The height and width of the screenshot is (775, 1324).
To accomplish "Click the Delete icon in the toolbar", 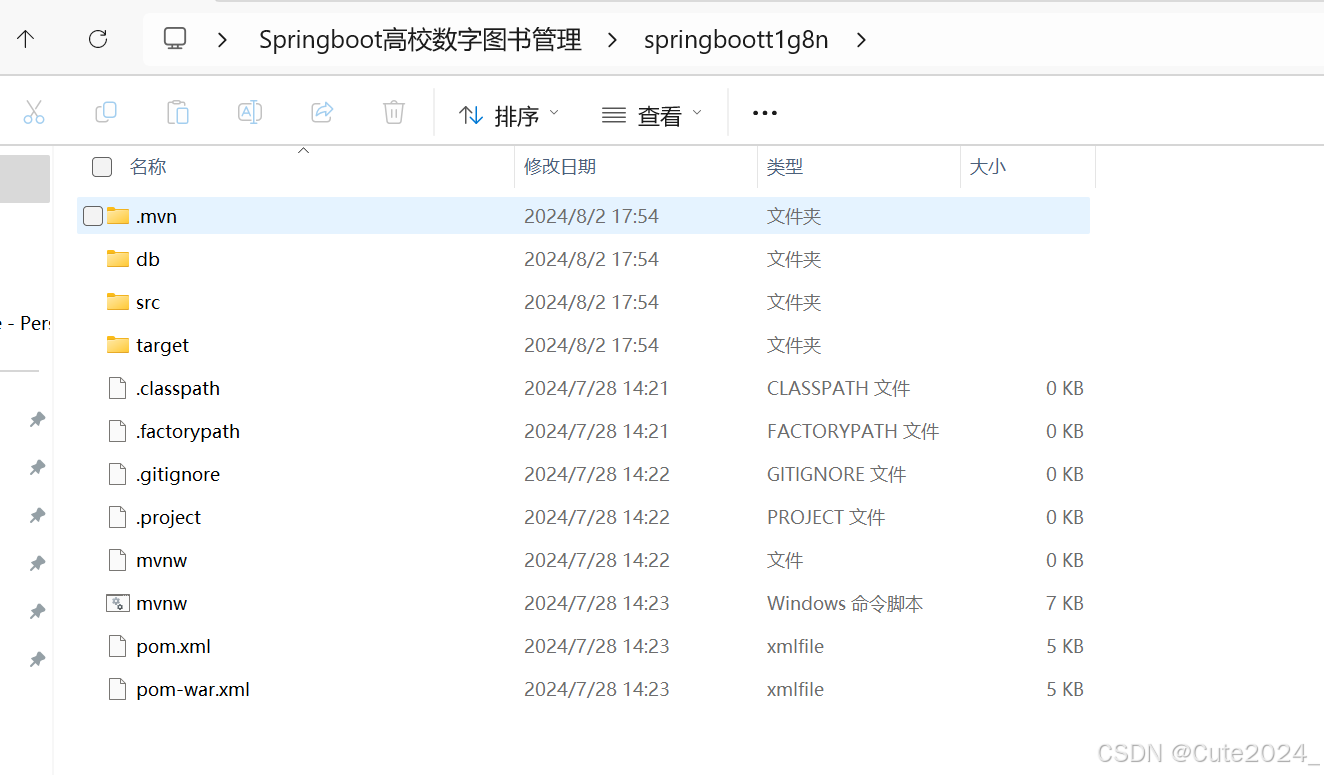I will [393, 112].
